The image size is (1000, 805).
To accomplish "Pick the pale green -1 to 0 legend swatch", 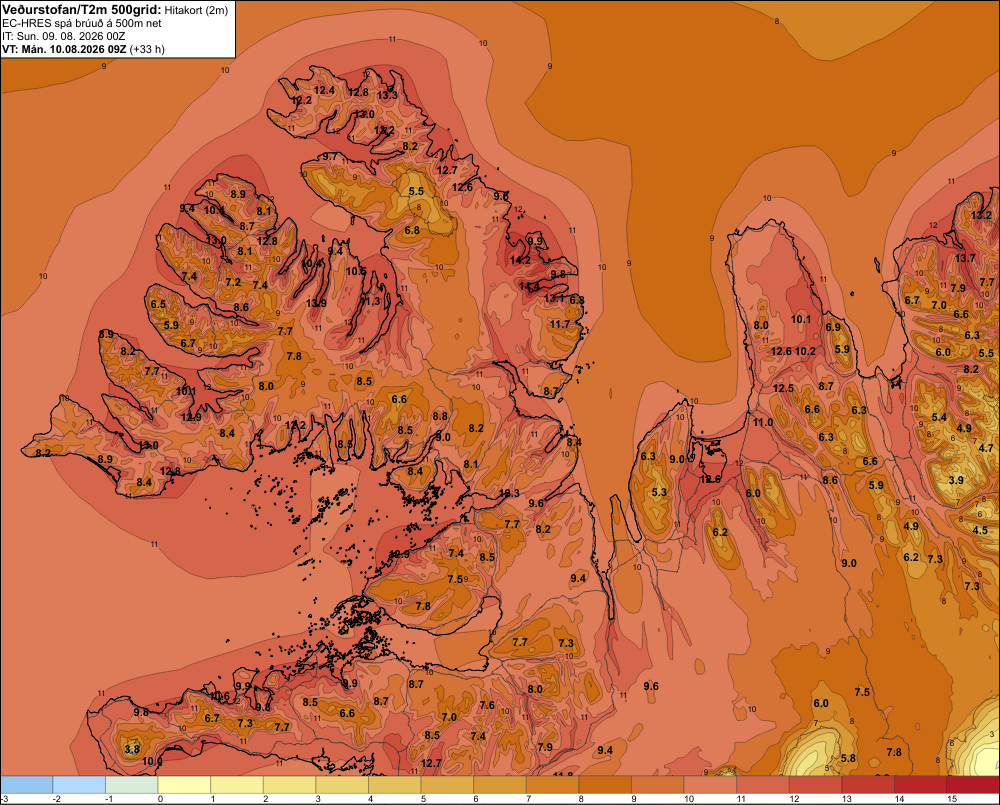I will point(132,785).
